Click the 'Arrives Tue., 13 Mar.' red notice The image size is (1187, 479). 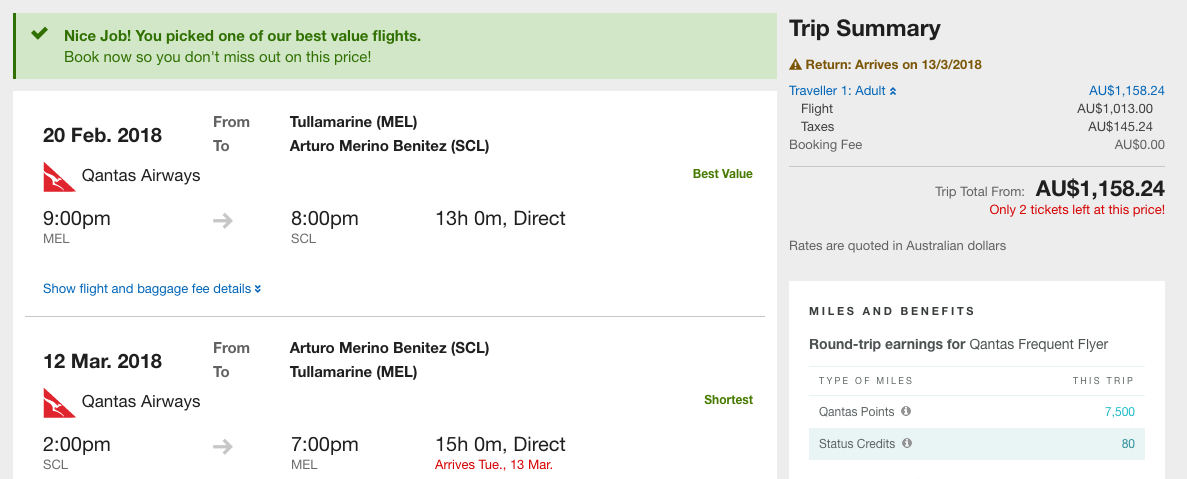coord(494,465)
